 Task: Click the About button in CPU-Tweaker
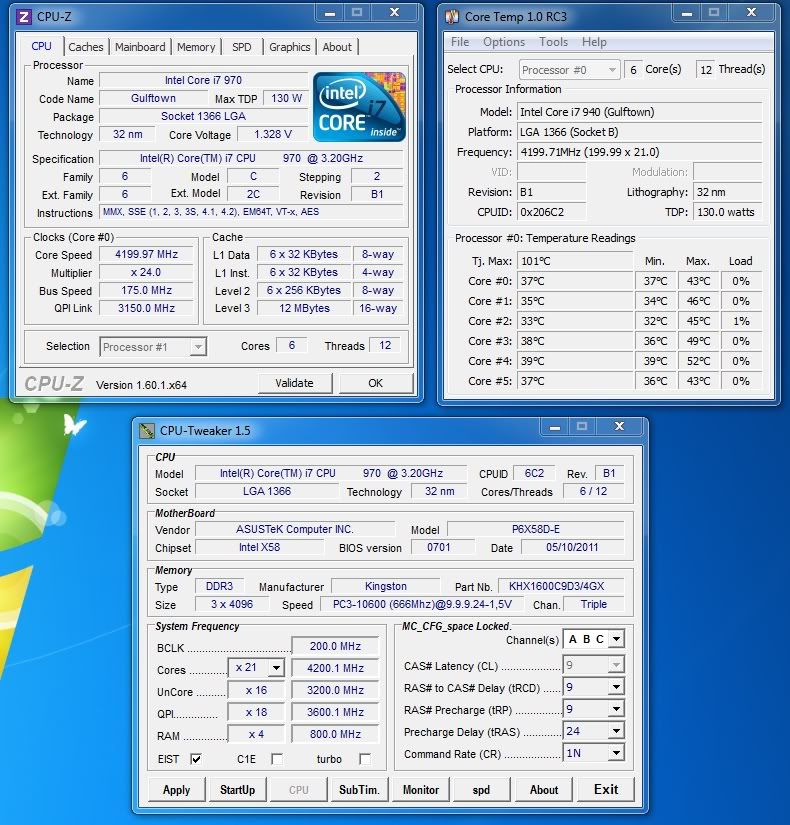coord(544,790)
